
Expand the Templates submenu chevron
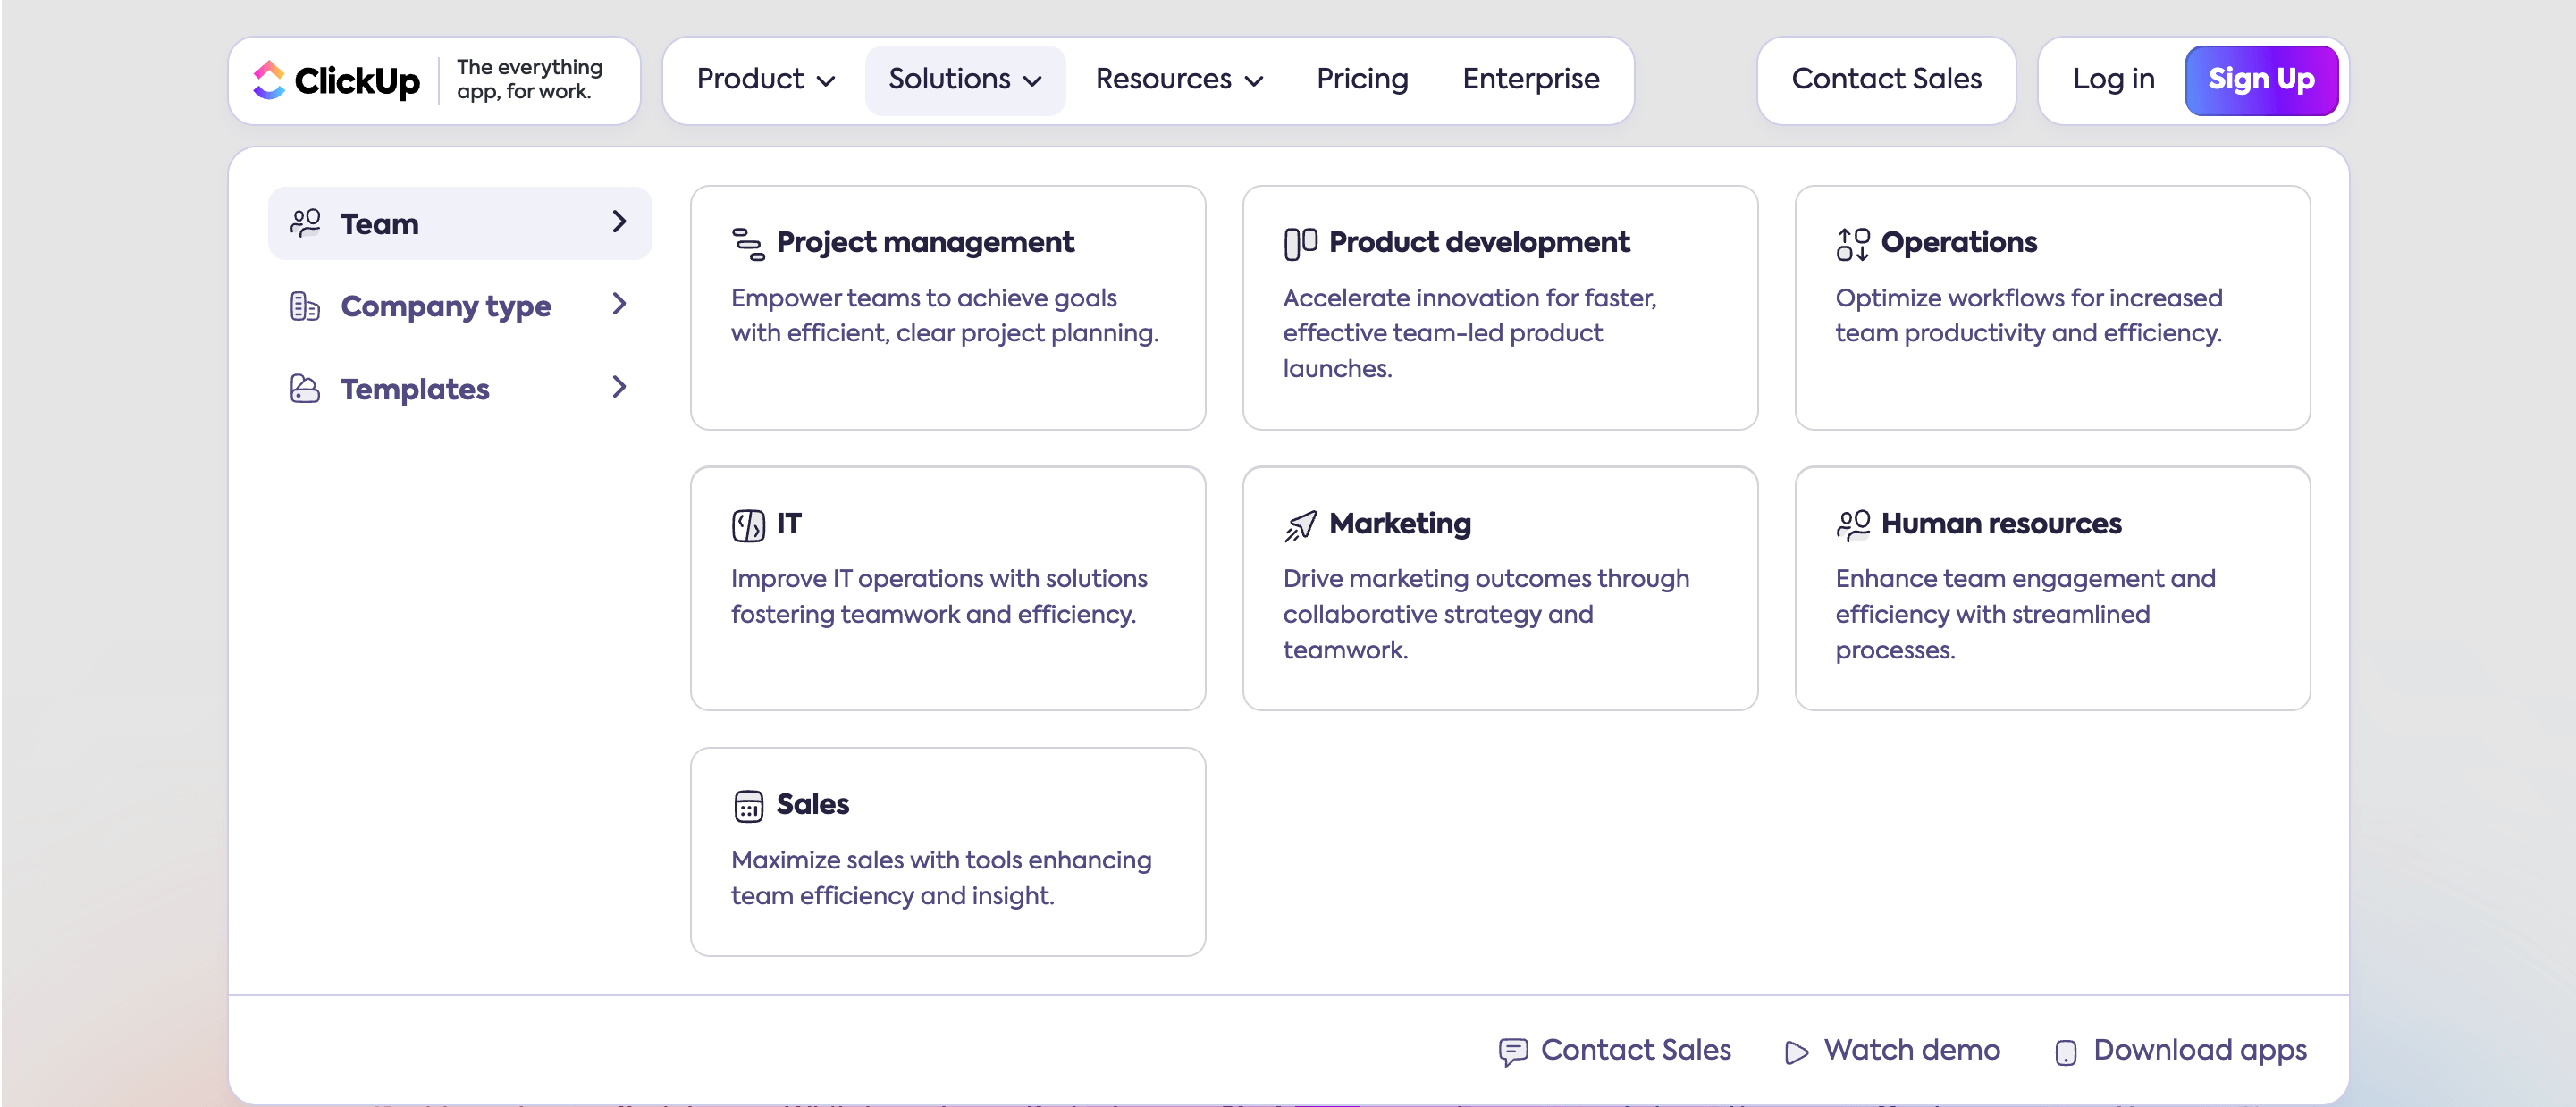coord(619,388)
